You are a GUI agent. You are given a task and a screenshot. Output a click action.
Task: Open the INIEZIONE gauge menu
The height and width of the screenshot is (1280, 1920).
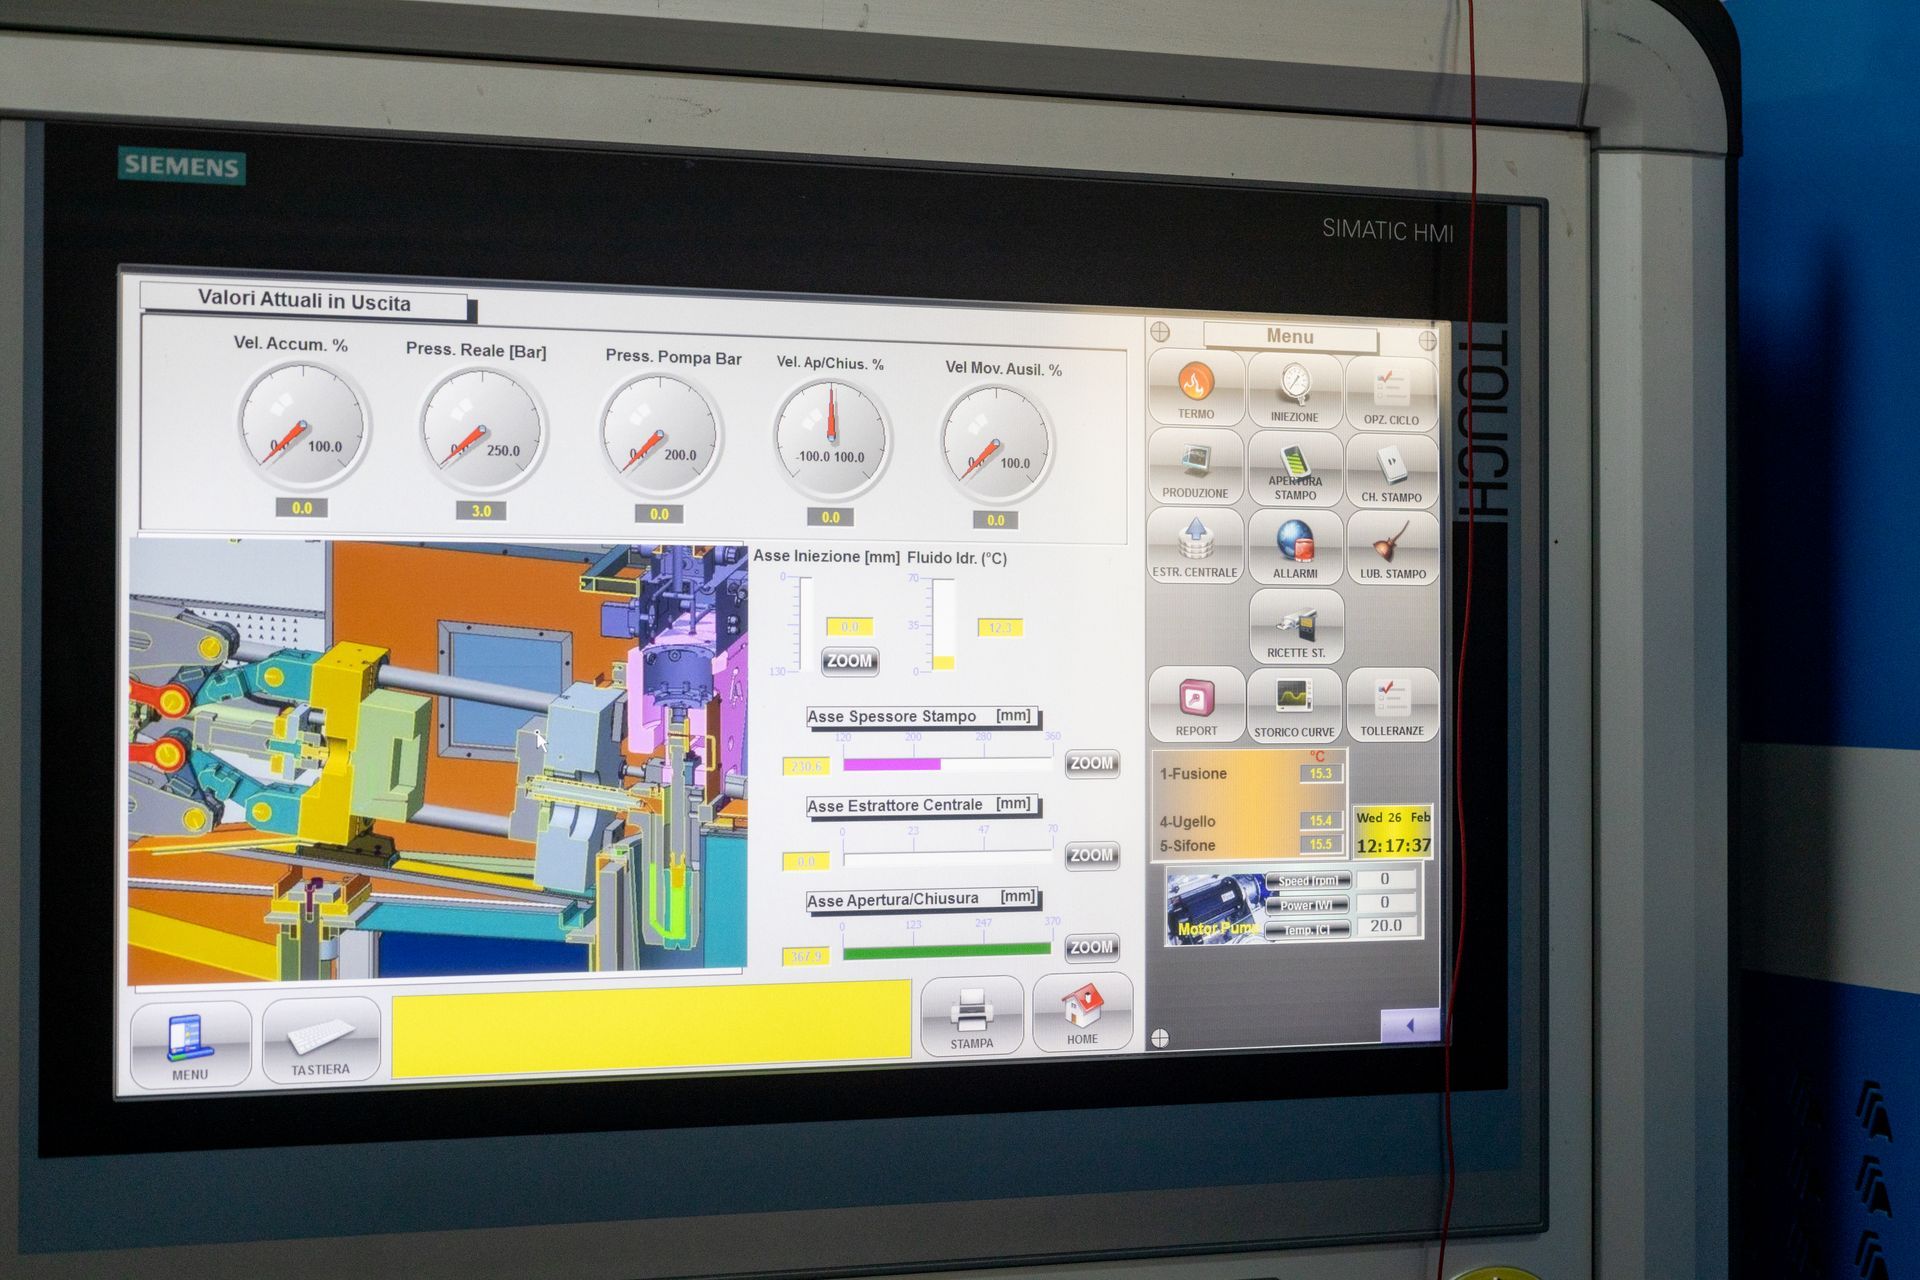[x=1295, y=390]
